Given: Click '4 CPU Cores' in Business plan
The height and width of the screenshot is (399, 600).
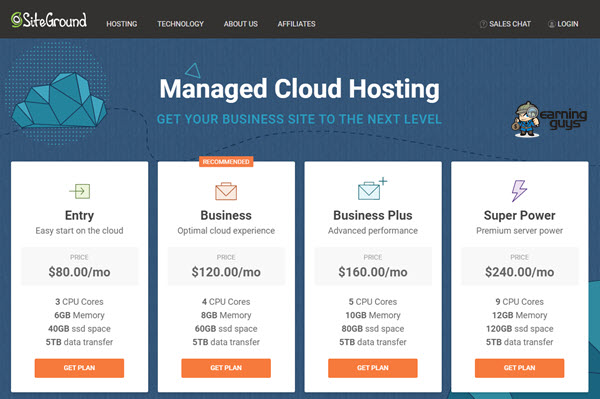Looking at the screenshot, I should (226, 302).
